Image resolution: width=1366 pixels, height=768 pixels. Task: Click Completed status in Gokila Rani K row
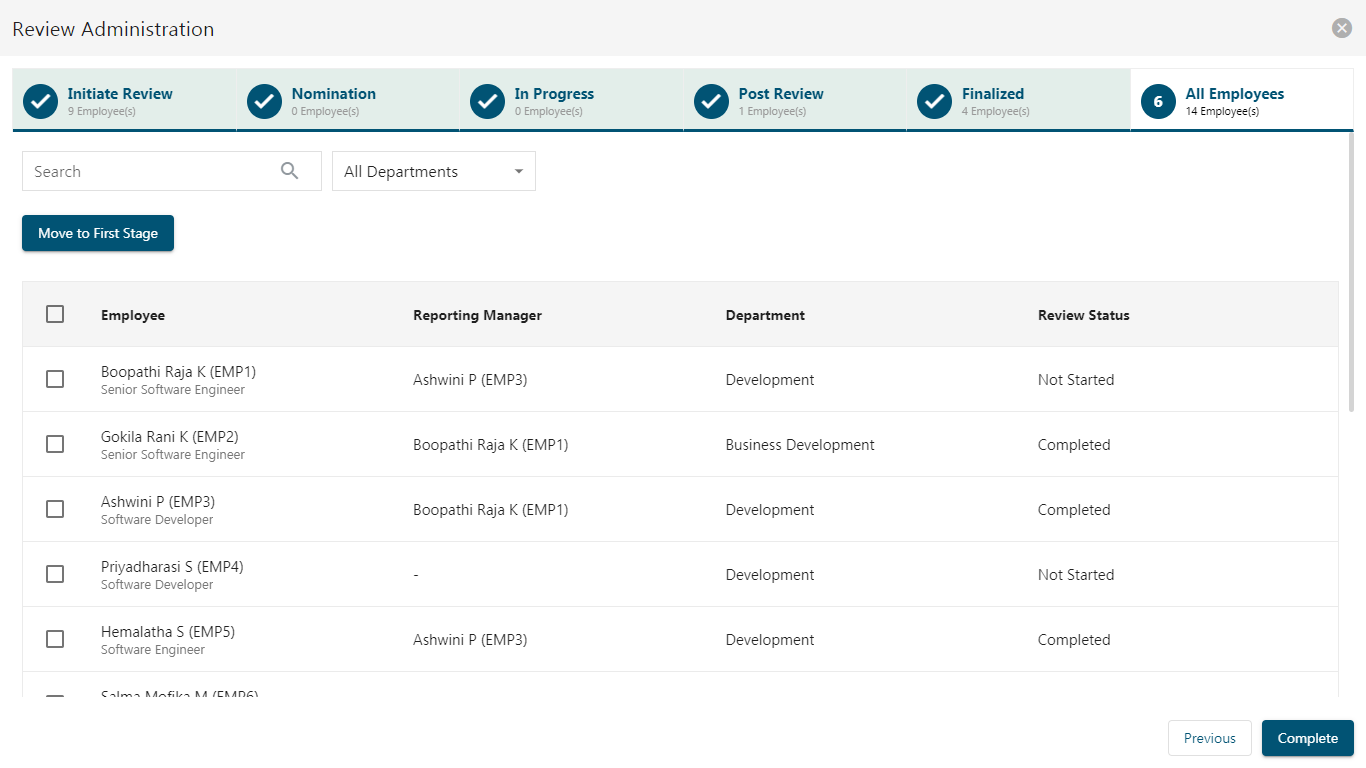tap(1074, 445)
